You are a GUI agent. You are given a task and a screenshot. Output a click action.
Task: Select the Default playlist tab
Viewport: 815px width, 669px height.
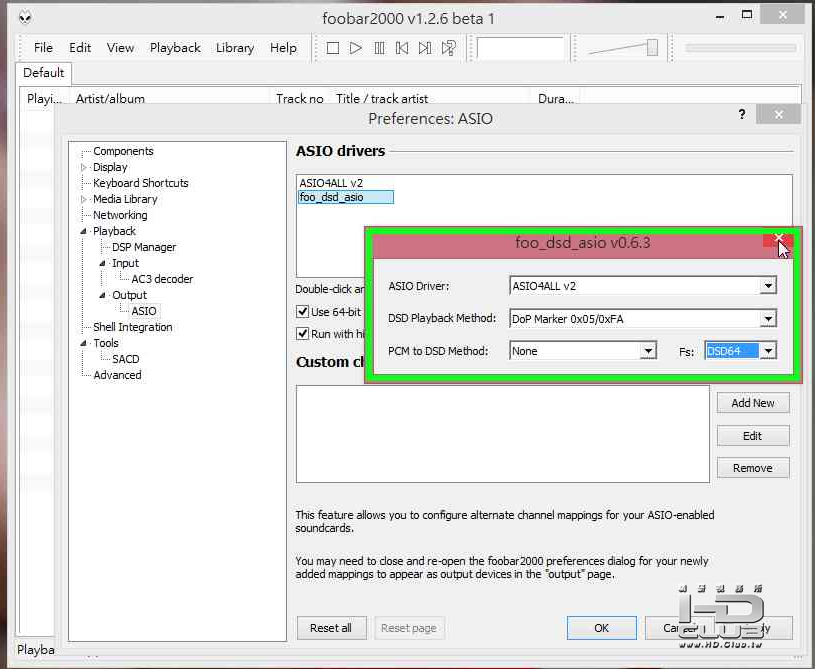(x=44, y=73)
